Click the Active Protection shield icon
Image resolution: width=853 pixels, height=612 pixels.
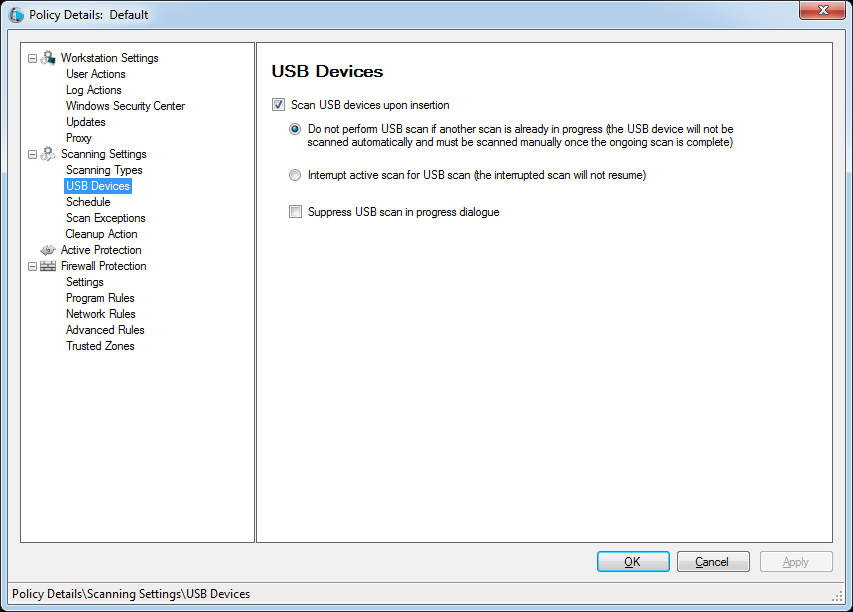click(x=48, y=250)
